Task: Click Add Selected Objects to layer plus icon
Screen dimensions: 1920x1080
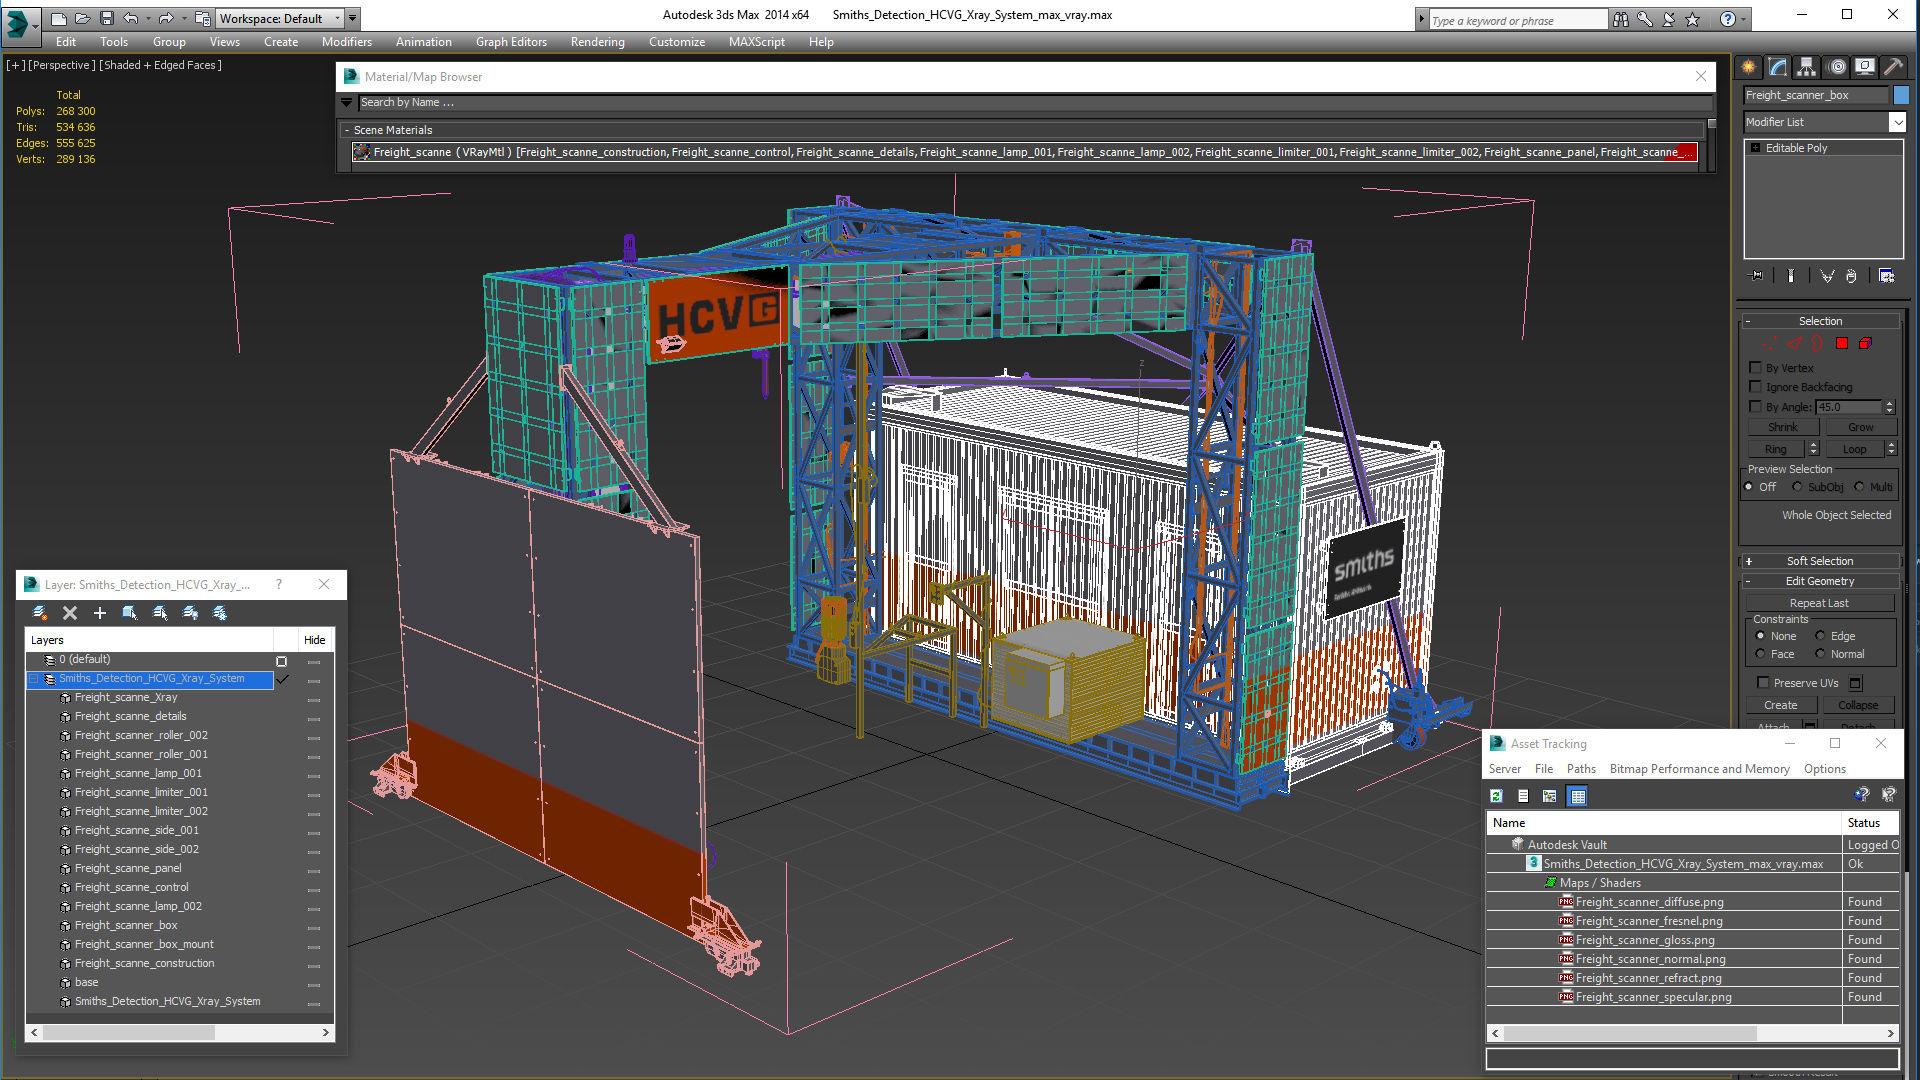Action: pyautogui.click(x=99, y=613)
